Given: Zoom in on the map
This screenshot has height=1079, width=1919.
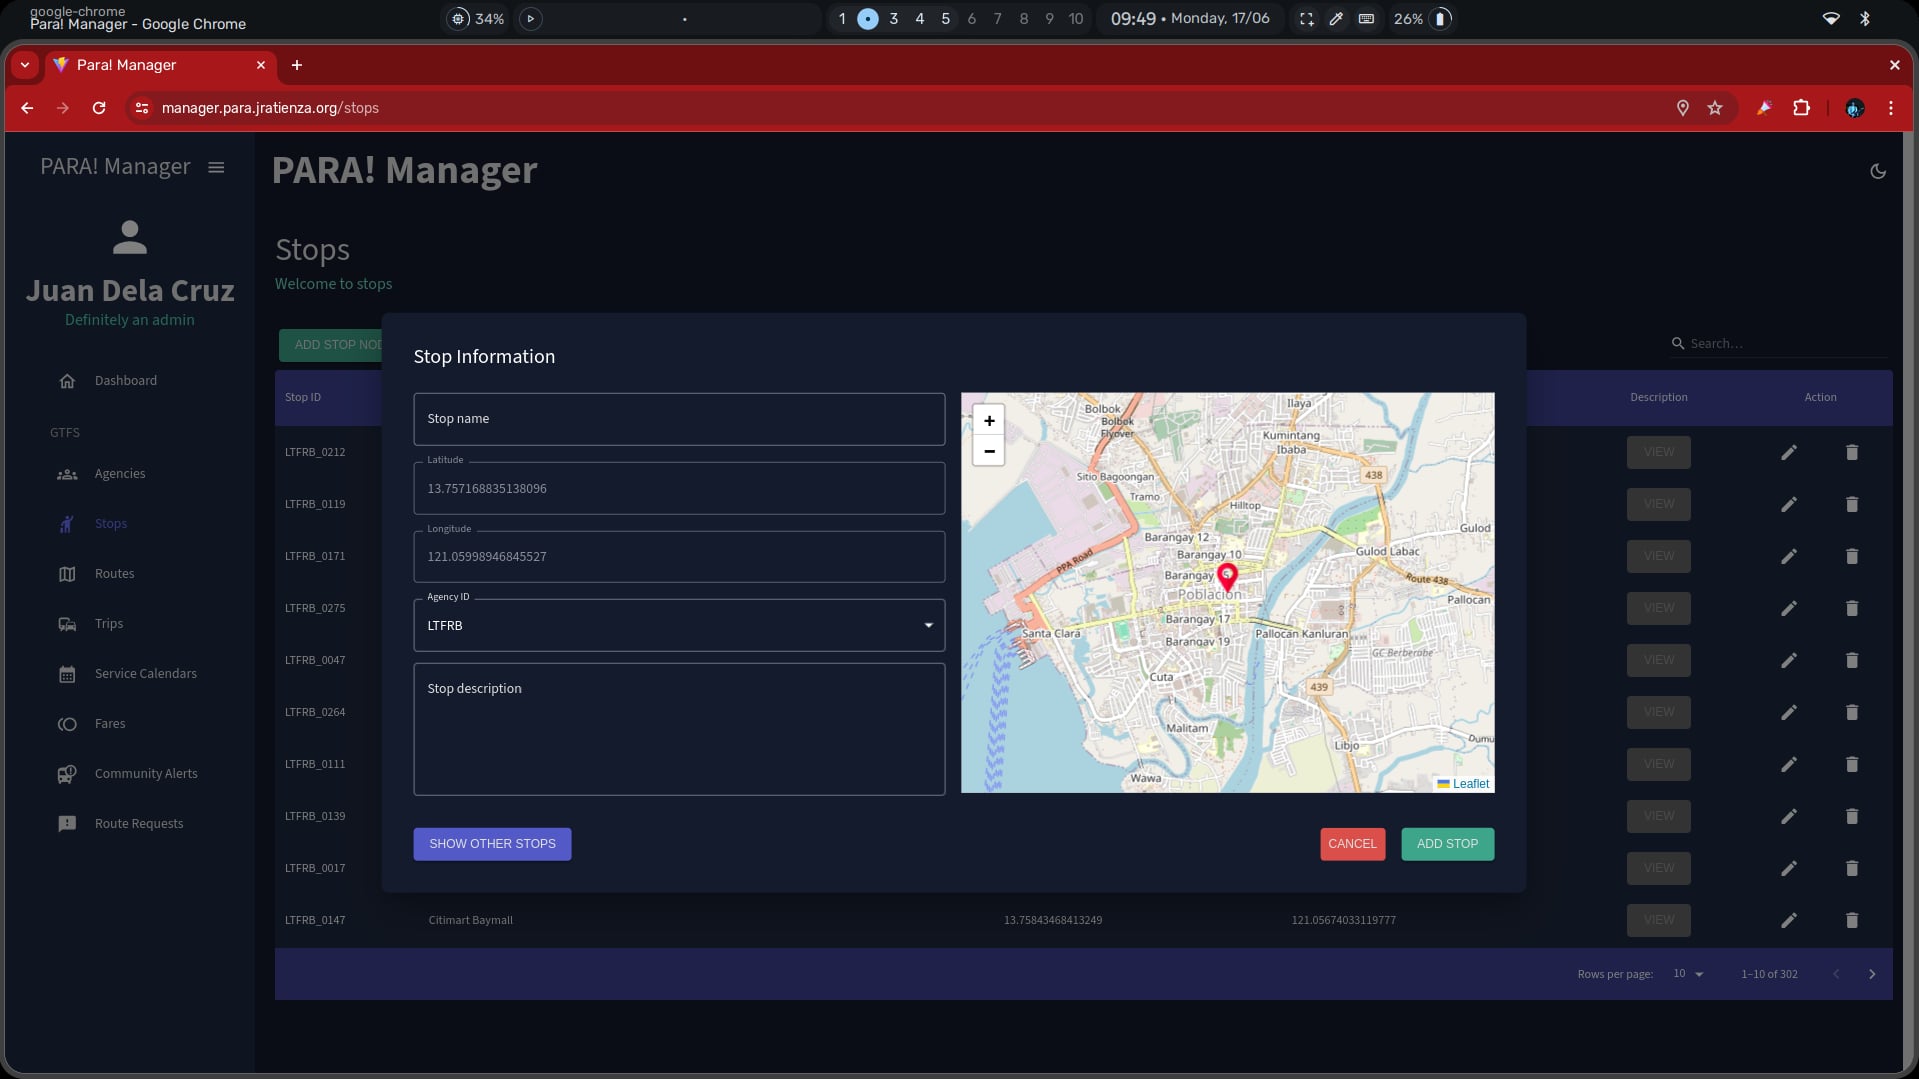Looking at the screenshot, I should point(989,421).
